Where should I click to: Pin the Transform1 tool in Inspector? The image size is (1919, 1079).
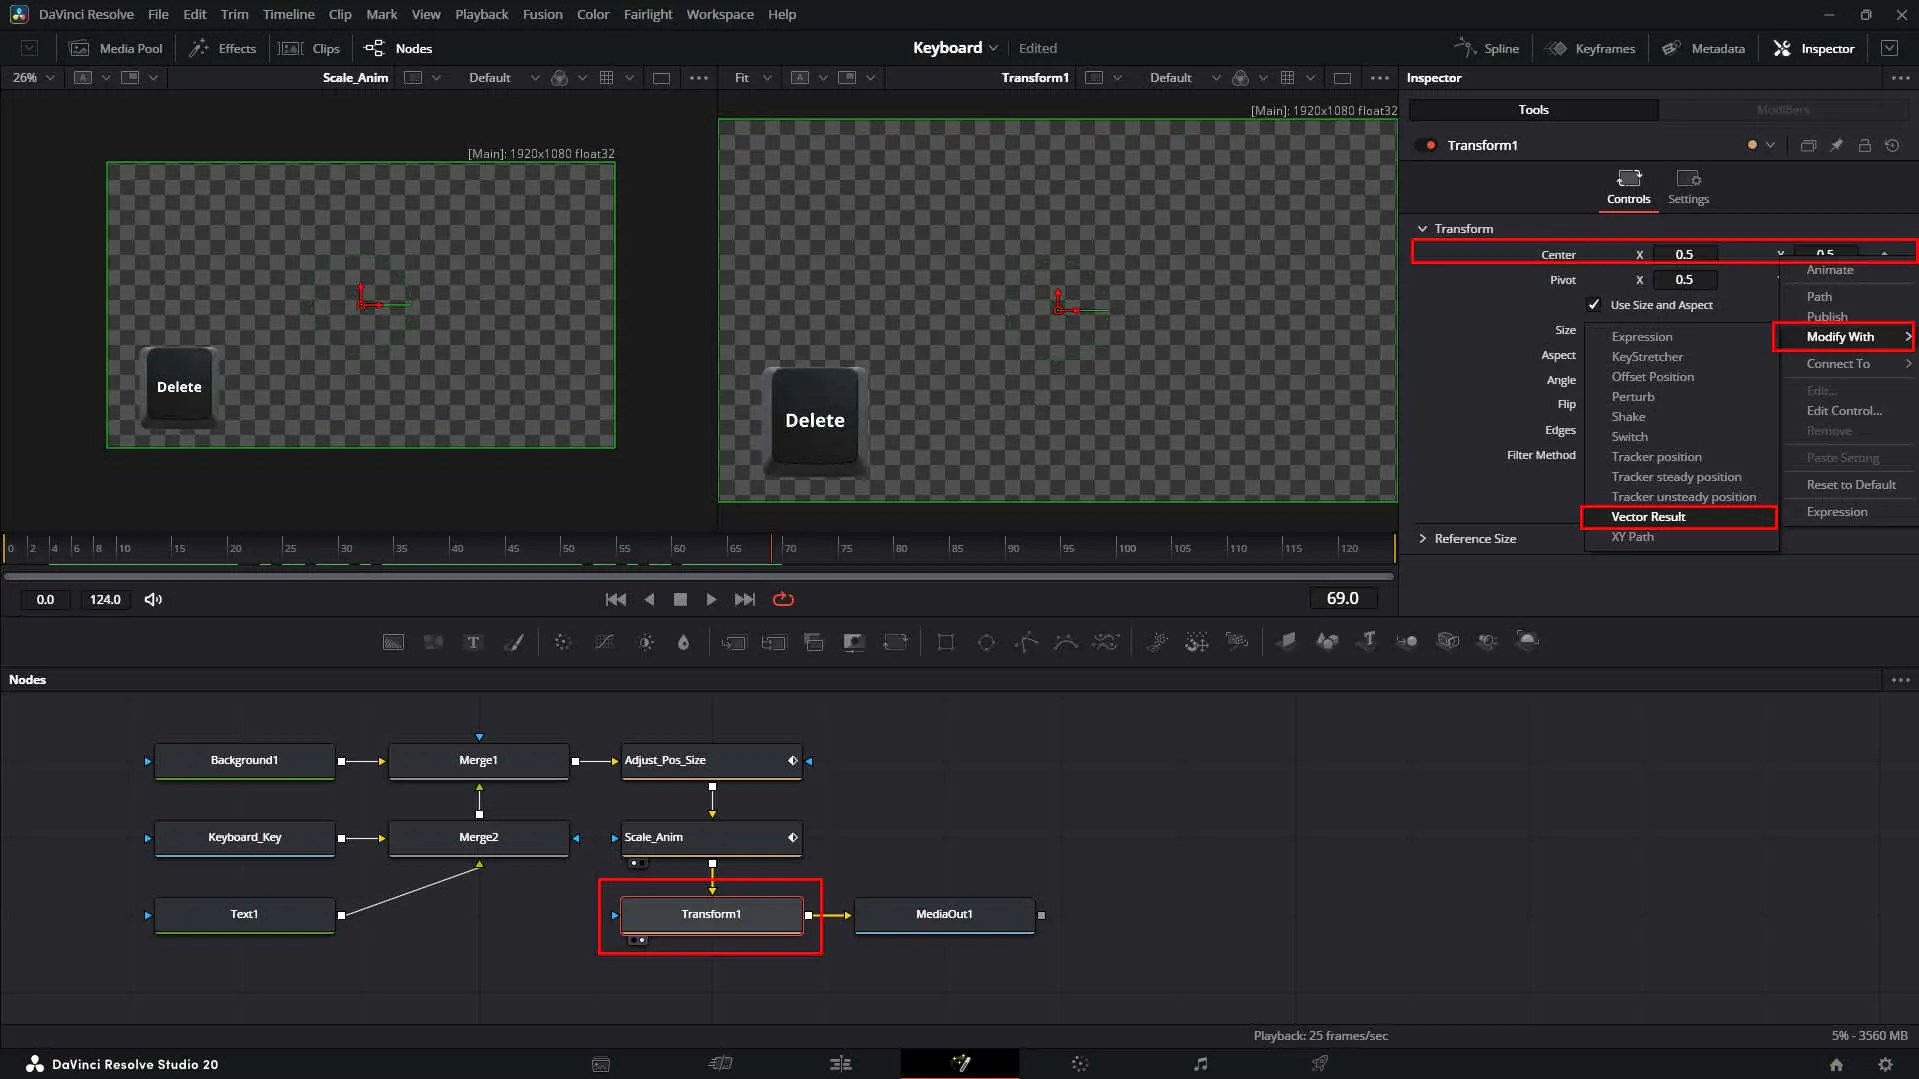point(1836,145)
